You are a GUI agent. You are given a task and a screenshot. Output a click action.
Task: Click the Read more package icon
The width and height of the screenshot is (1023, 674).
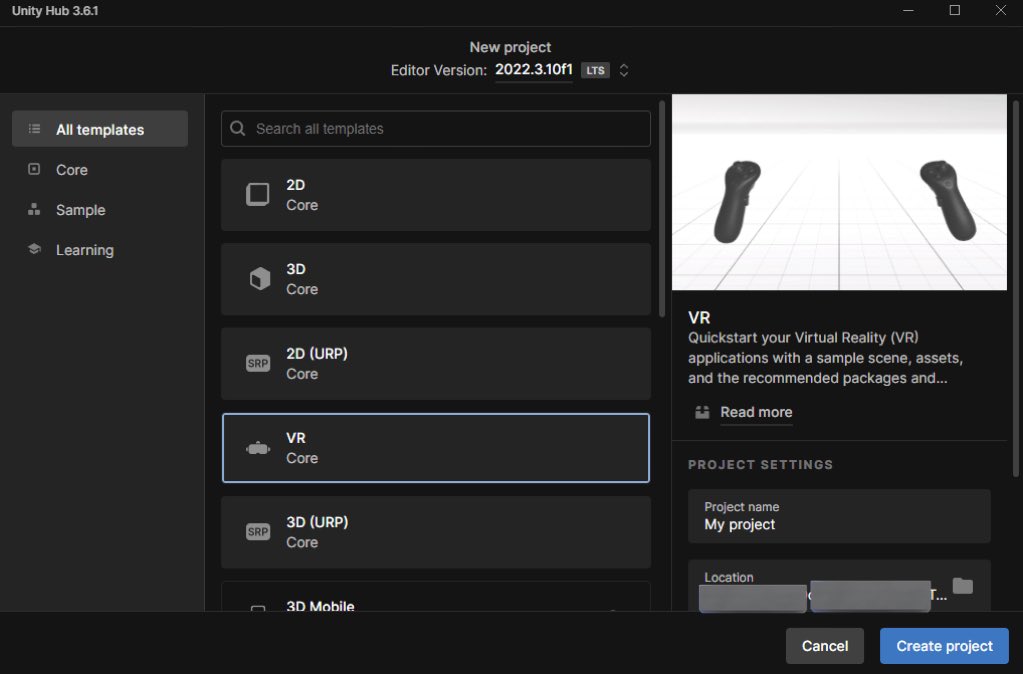click(702, 412)
